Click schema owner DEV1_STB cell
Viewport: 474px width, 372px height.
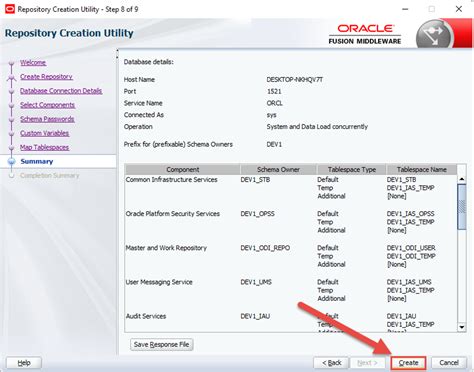pos(255,180)
